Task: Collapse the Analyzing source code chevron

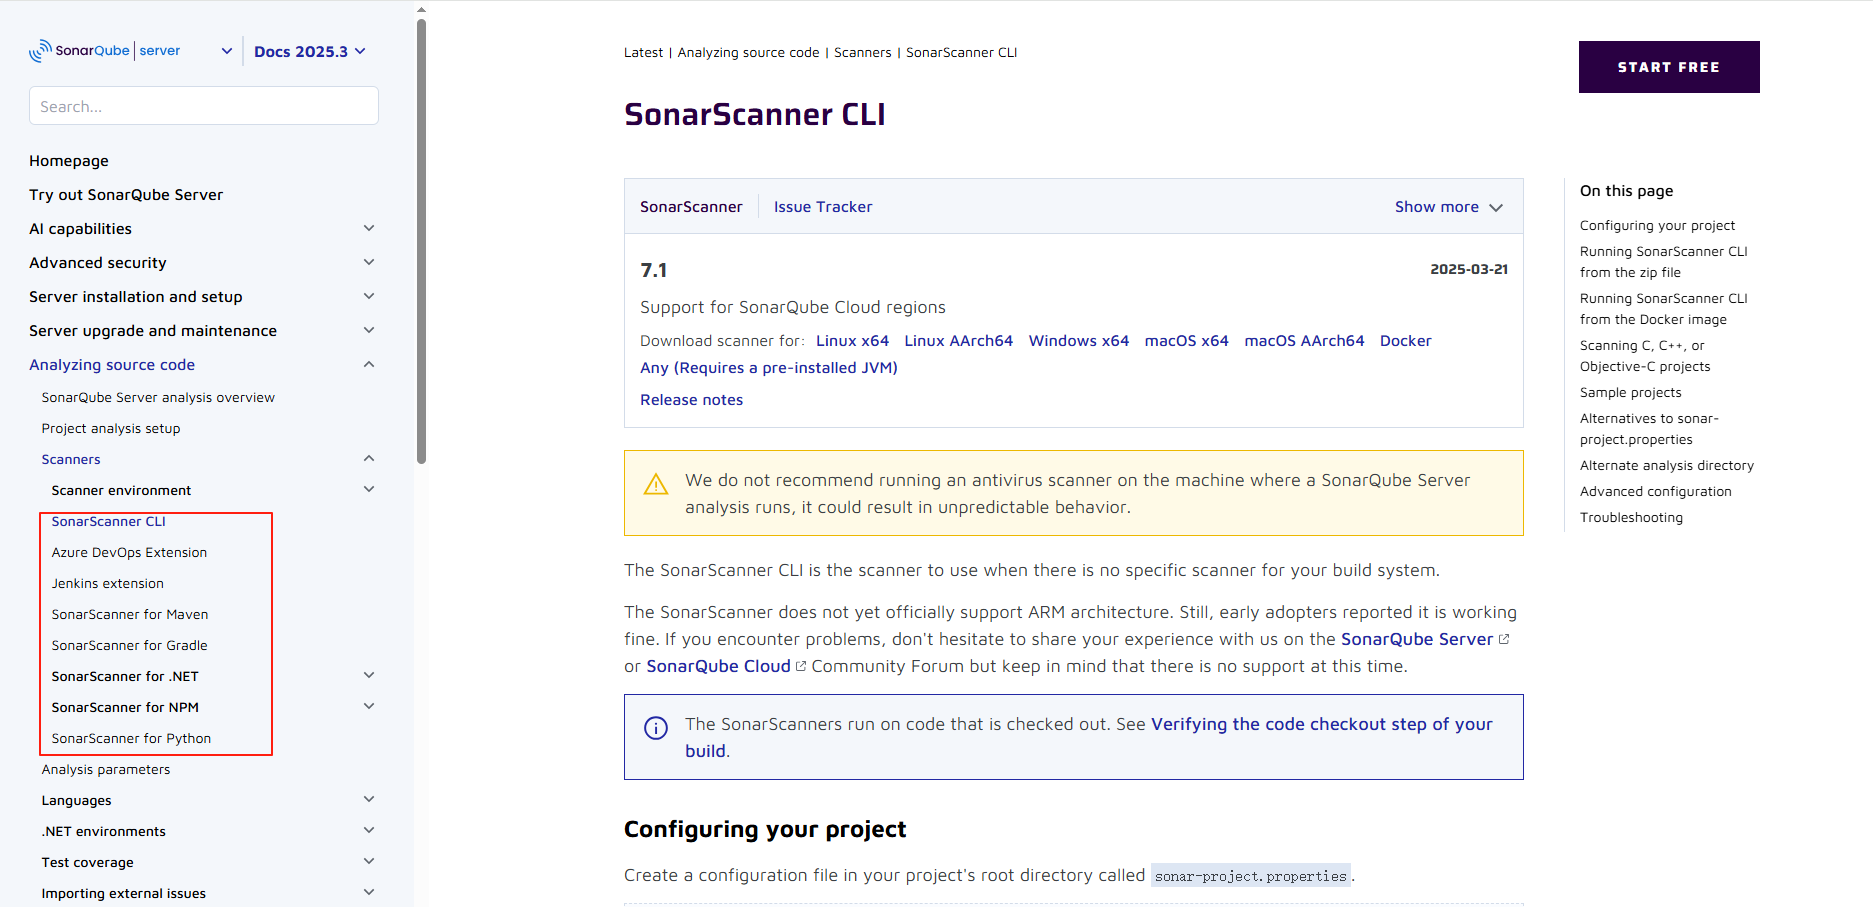Action: click(x=369, y=364)
